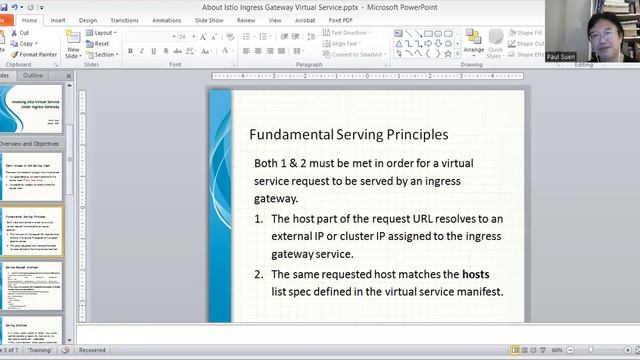Click Convert to SmartArt button
The image size is (640, 360).
click(x=354, y=54)
